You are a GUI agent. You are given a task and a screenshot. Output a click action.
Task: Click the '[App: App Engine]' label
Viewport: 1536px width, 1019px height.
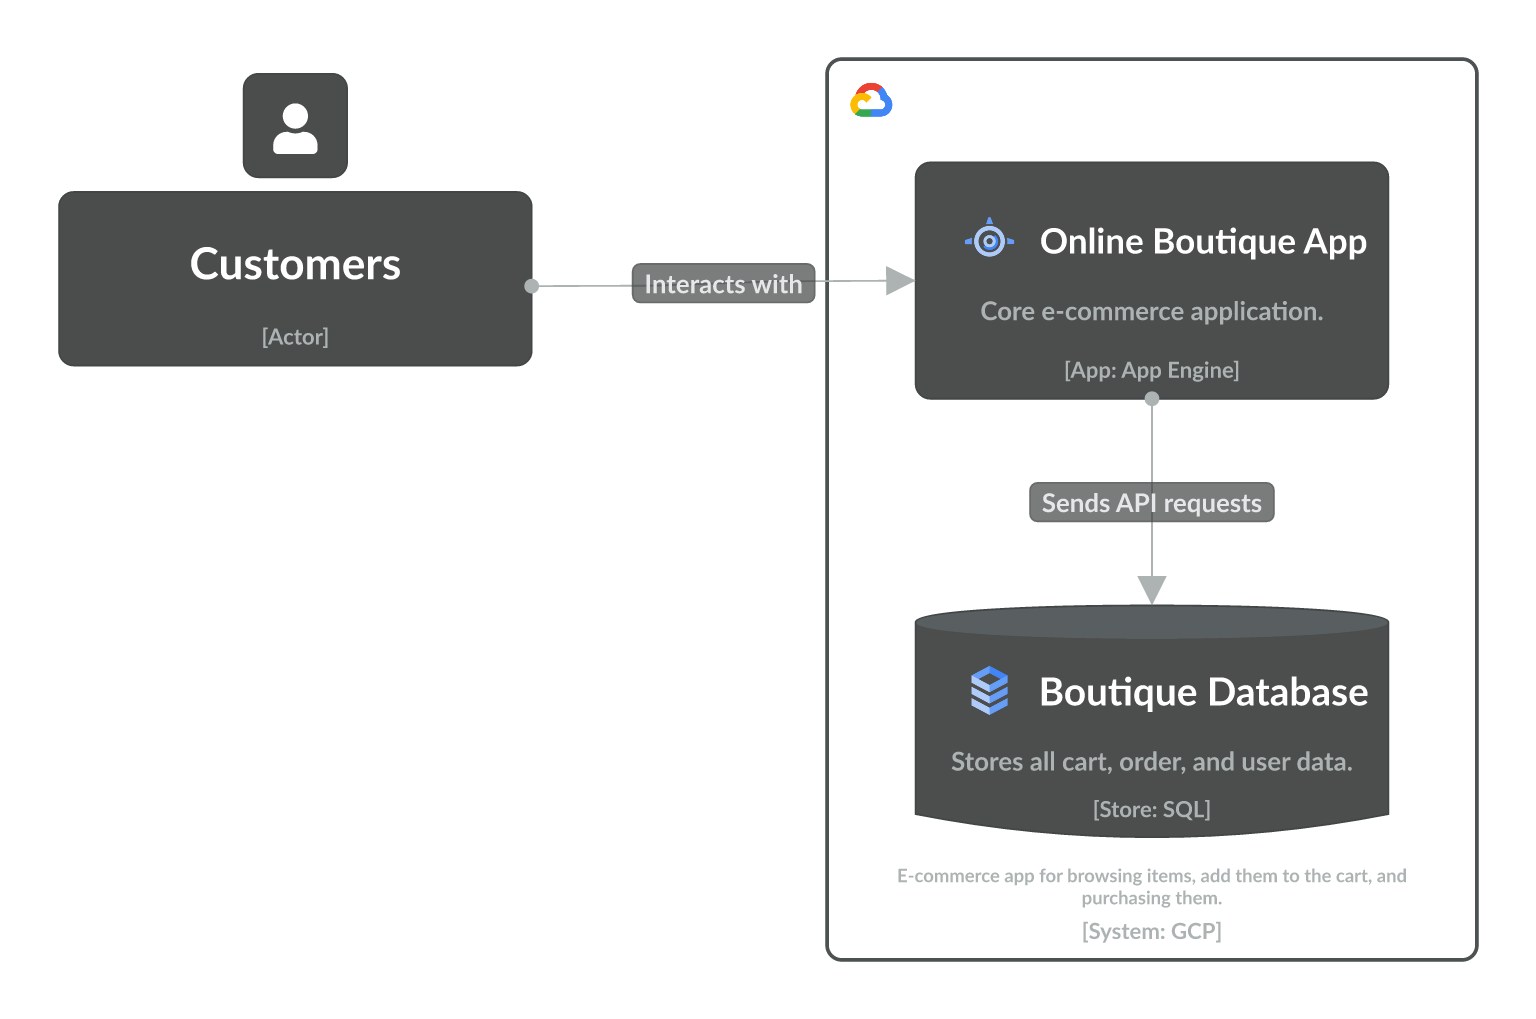click(x=1152, y=370)
